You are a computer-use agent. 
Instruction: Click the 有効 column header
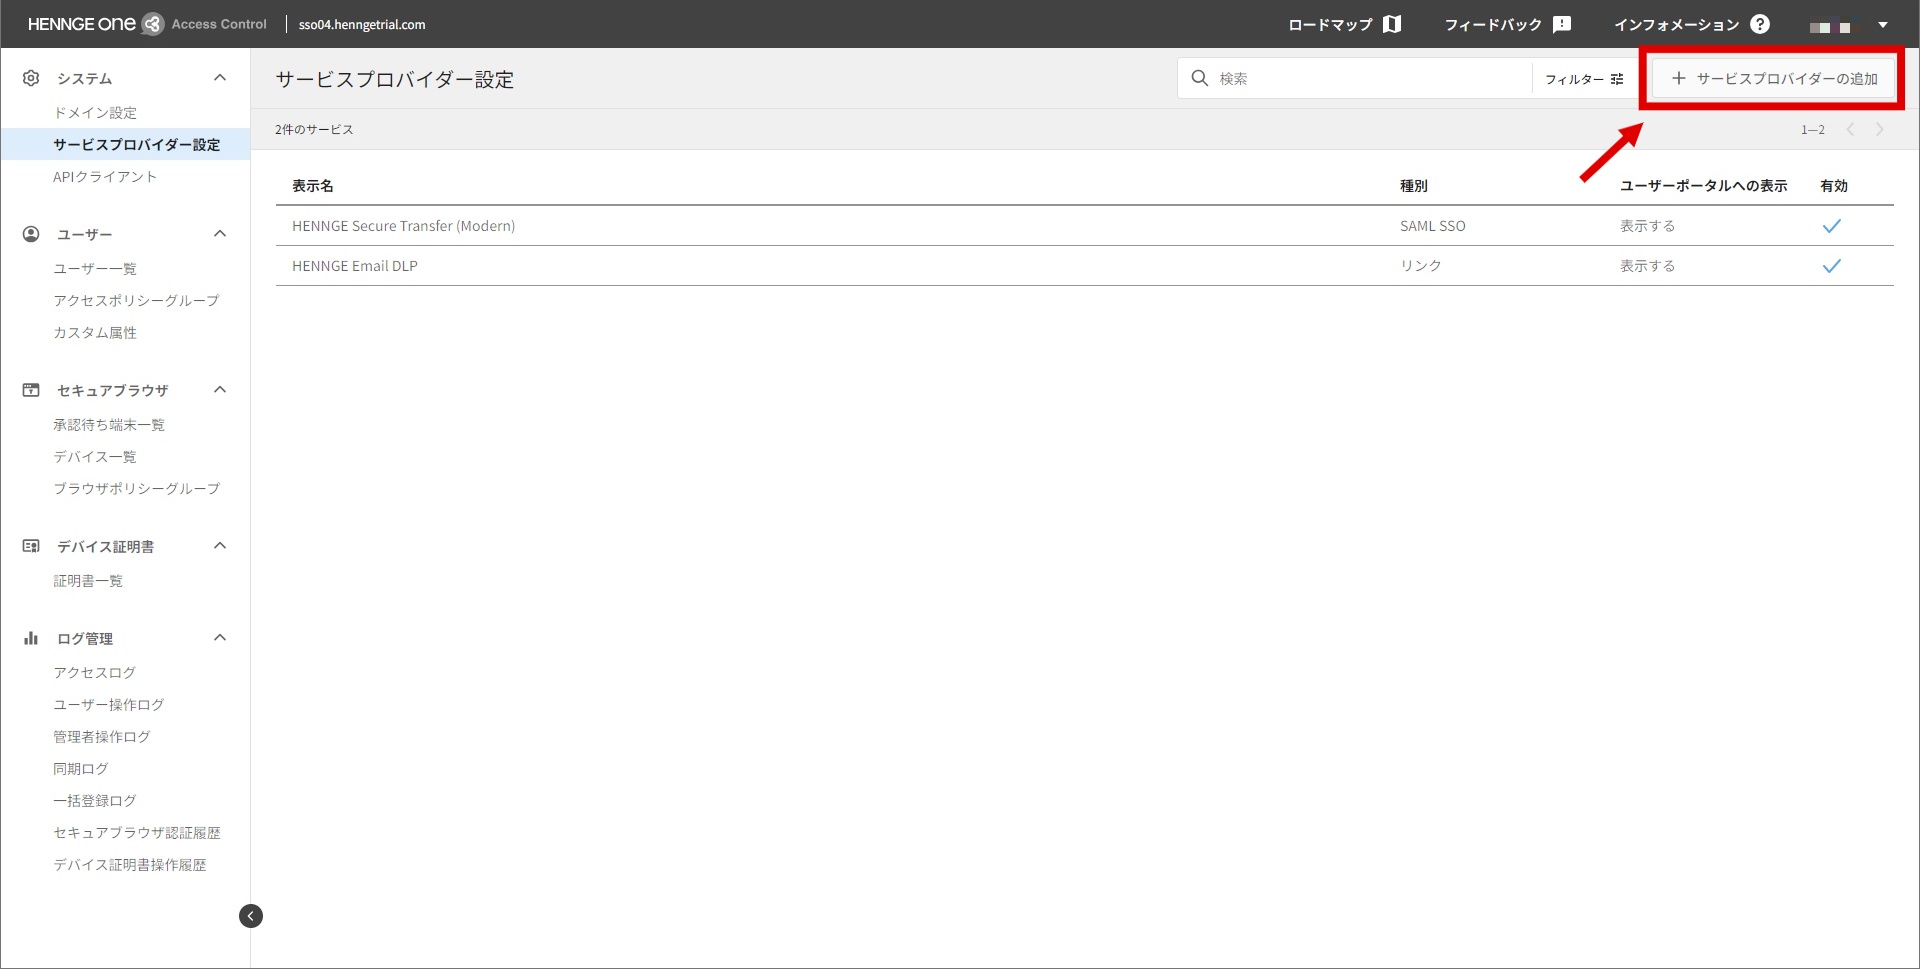pos(1834,186)
